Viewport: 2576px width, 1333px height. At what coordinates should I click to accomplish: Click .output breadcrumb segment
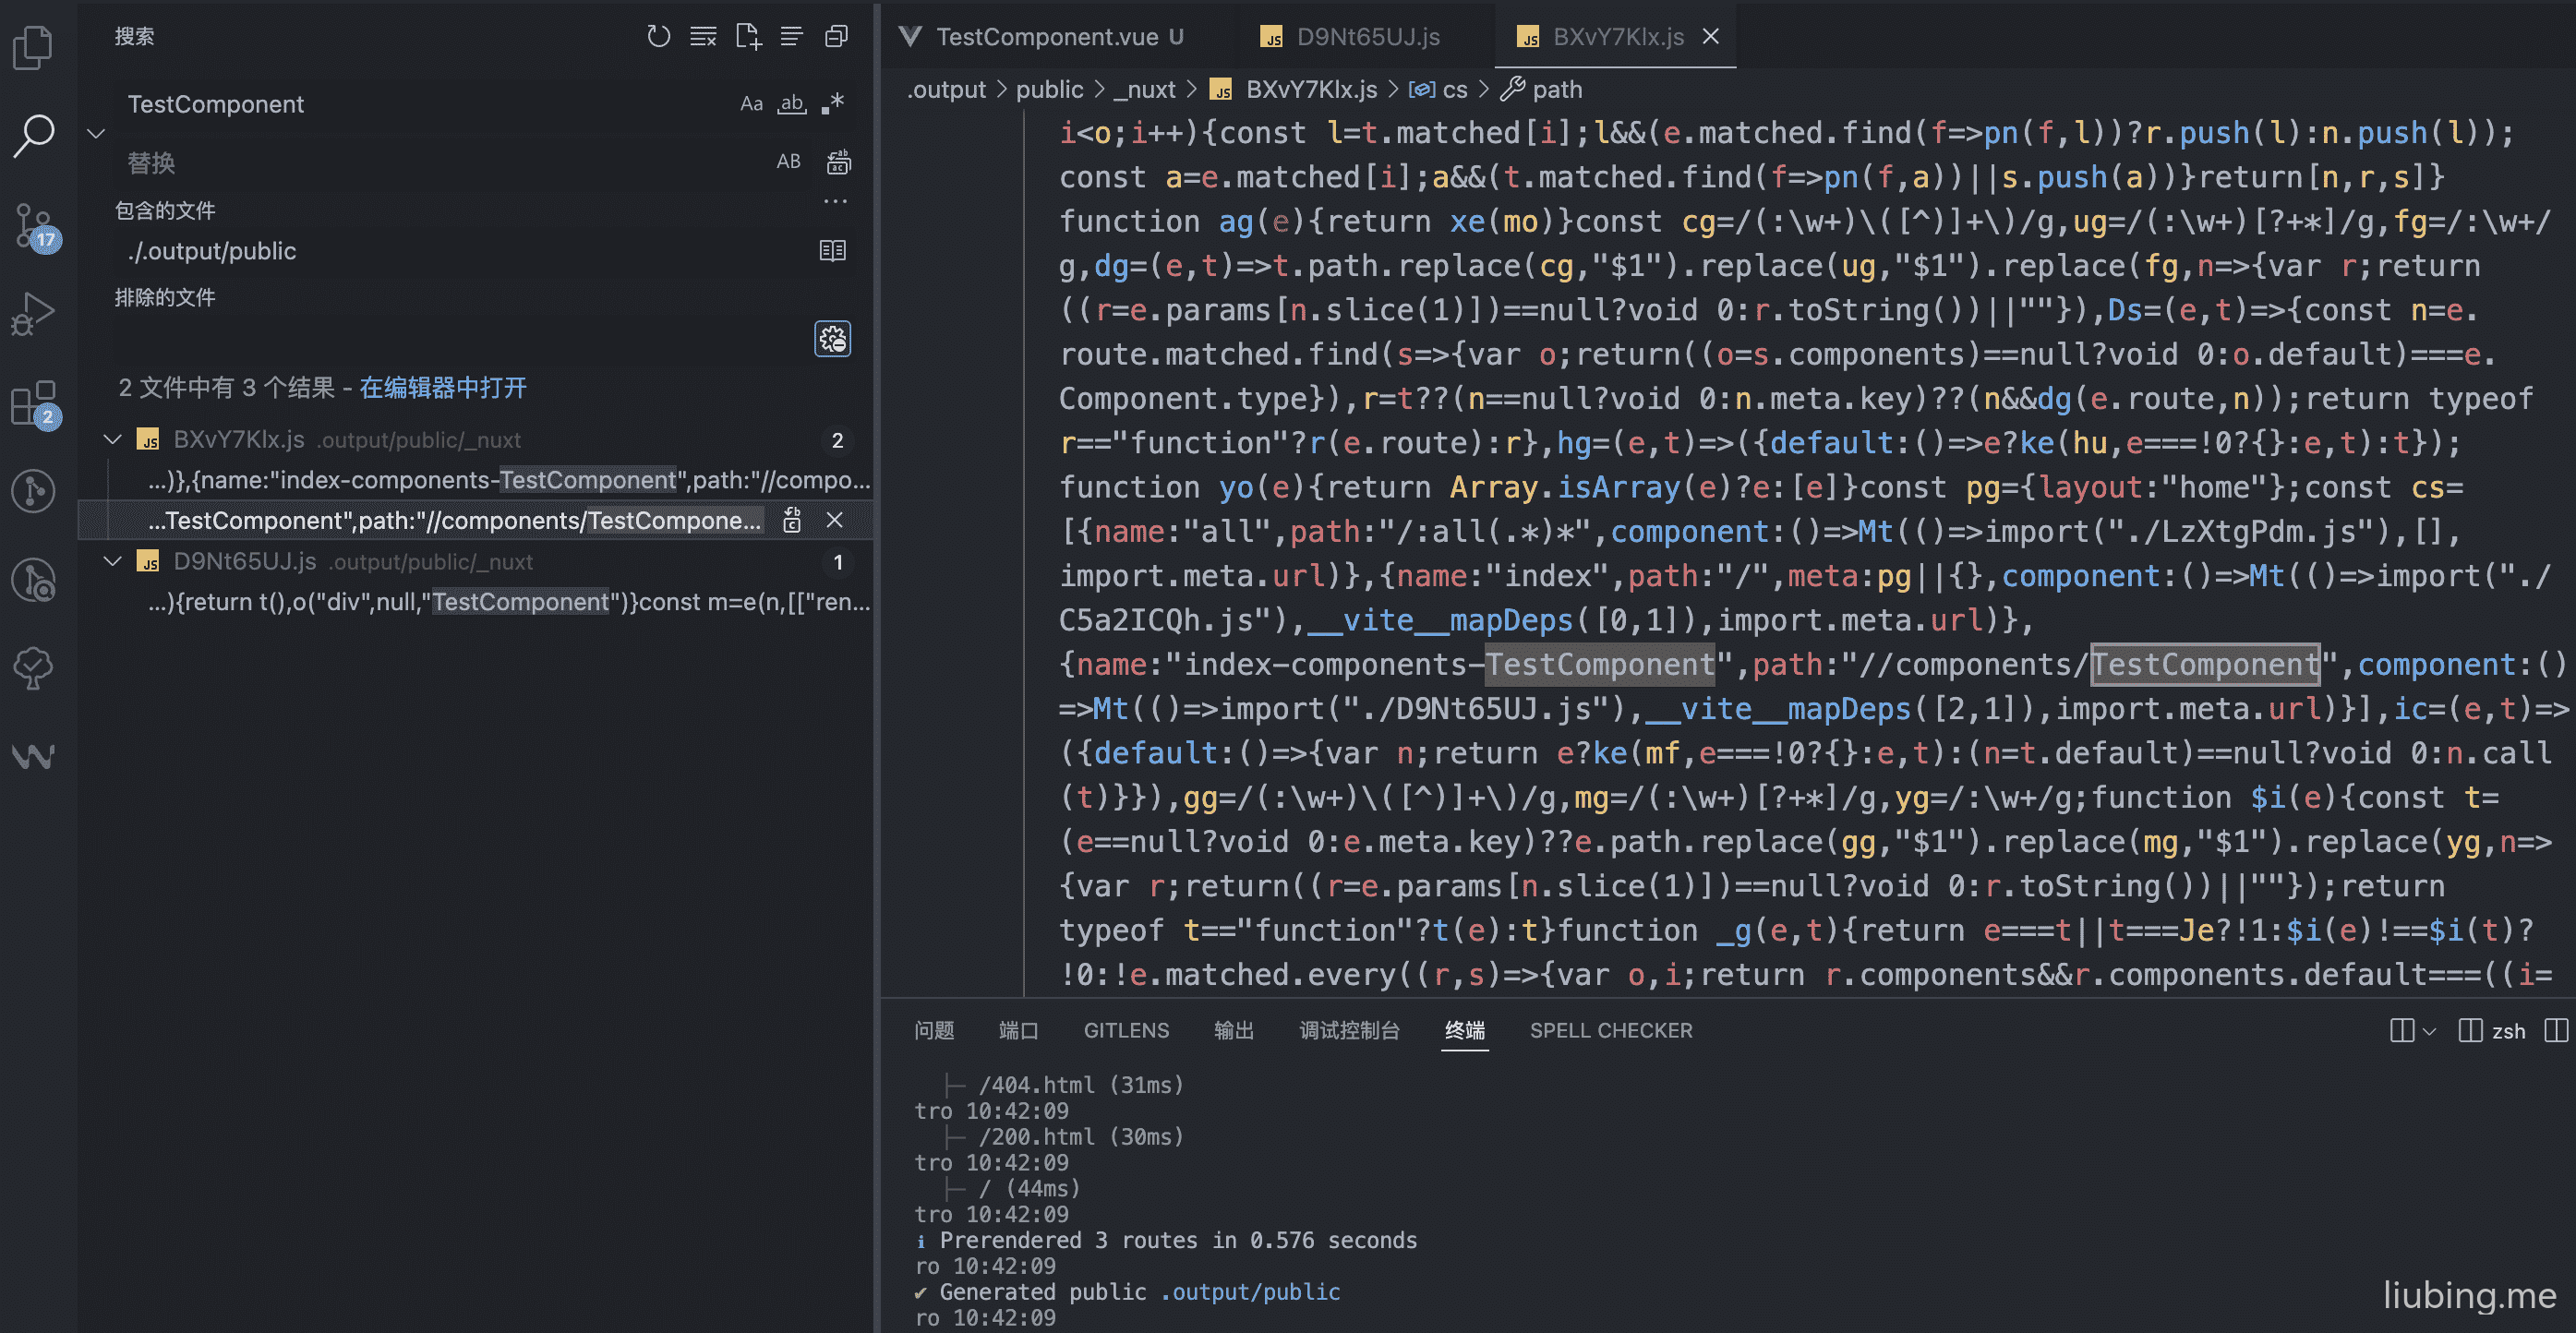tap(946, 90)
